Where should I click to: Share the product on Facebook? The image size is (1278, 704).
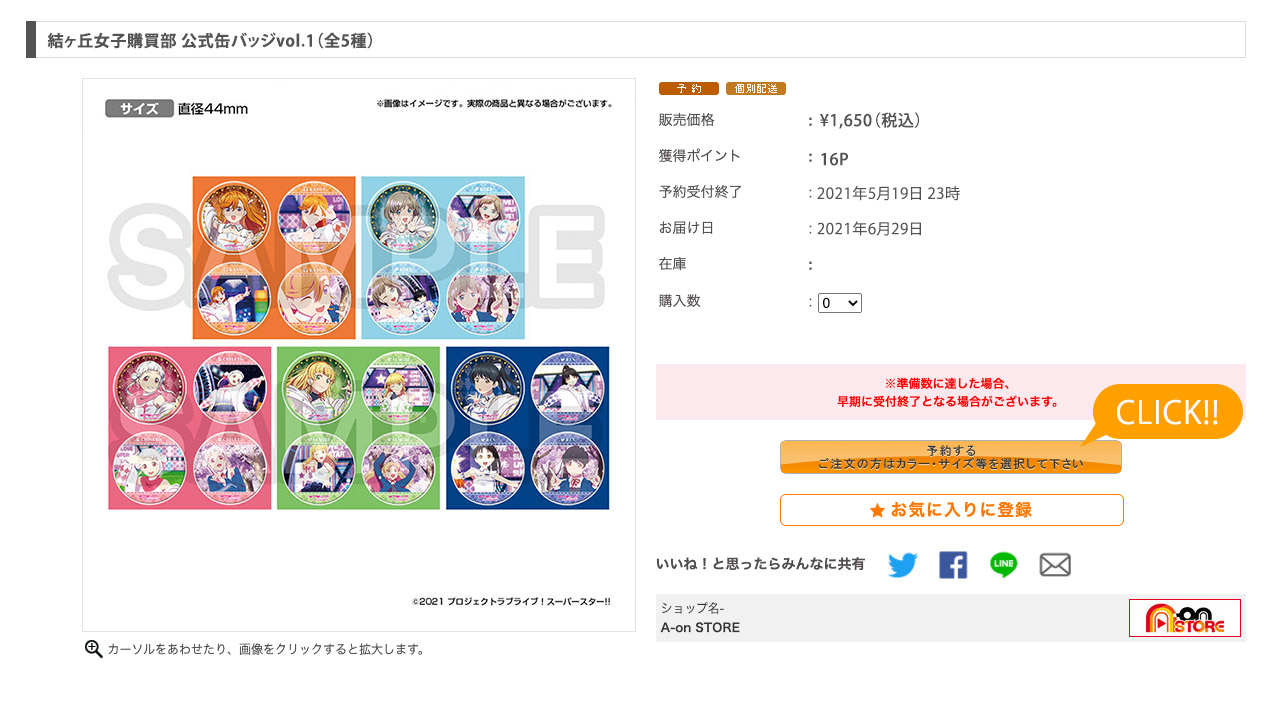[x=953, y=565]
